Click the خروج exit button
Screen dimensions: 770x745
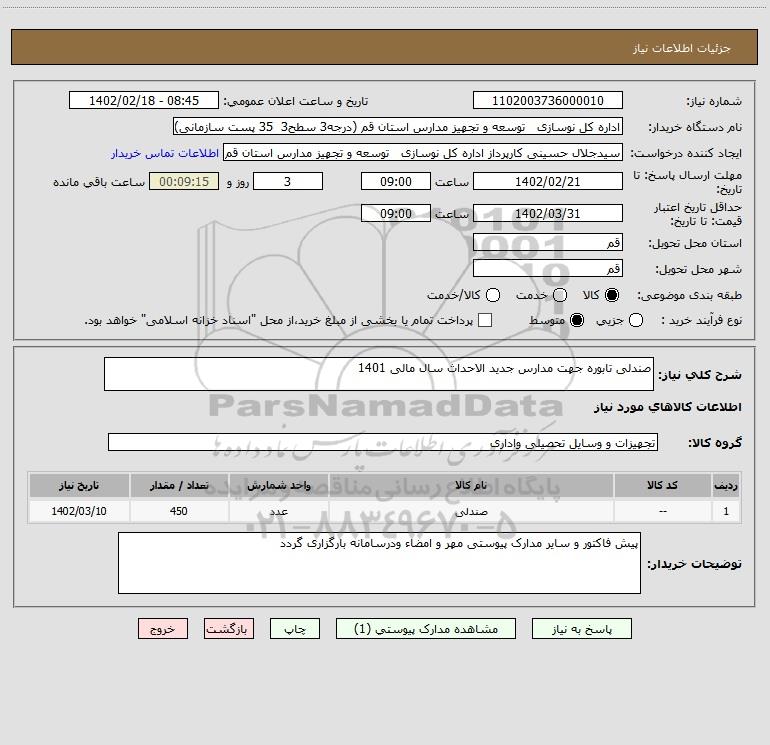click(x=163, y=629)
